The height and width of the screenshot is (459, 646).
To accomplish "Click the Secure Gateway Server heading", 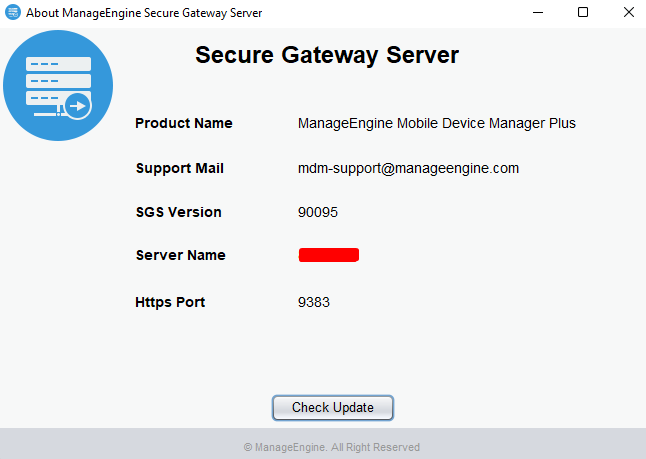I will pyautogui.click(x=327, y=55).
